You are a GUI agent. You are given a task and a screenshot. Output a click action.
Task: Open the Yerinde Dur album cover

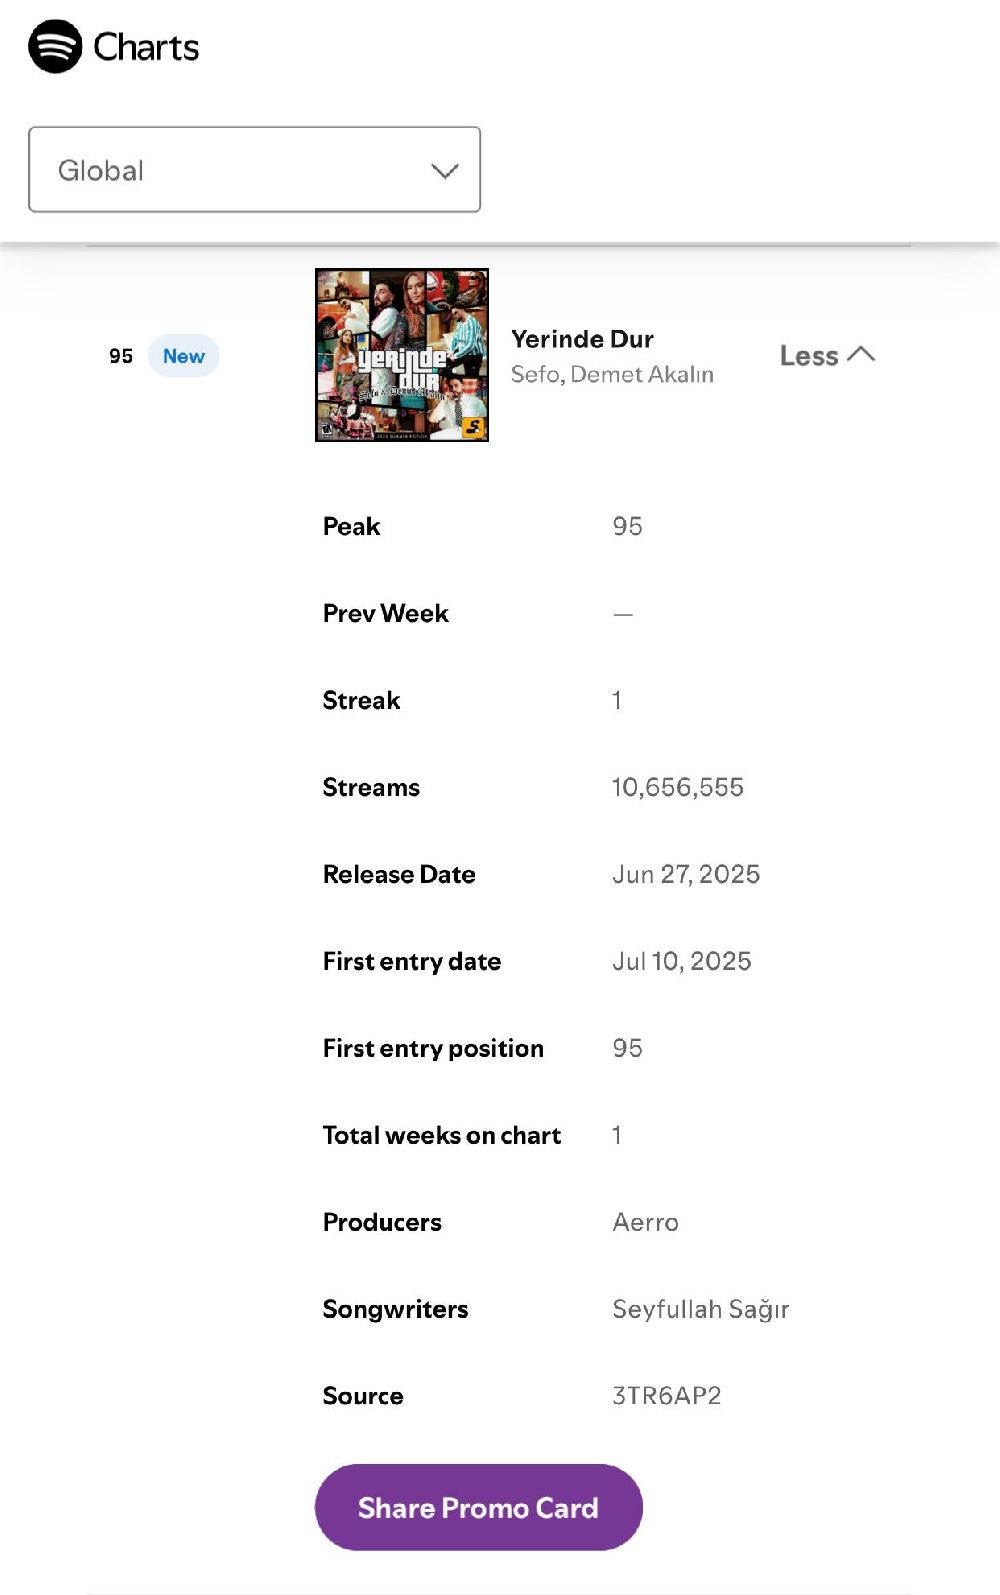click(402, 355)
